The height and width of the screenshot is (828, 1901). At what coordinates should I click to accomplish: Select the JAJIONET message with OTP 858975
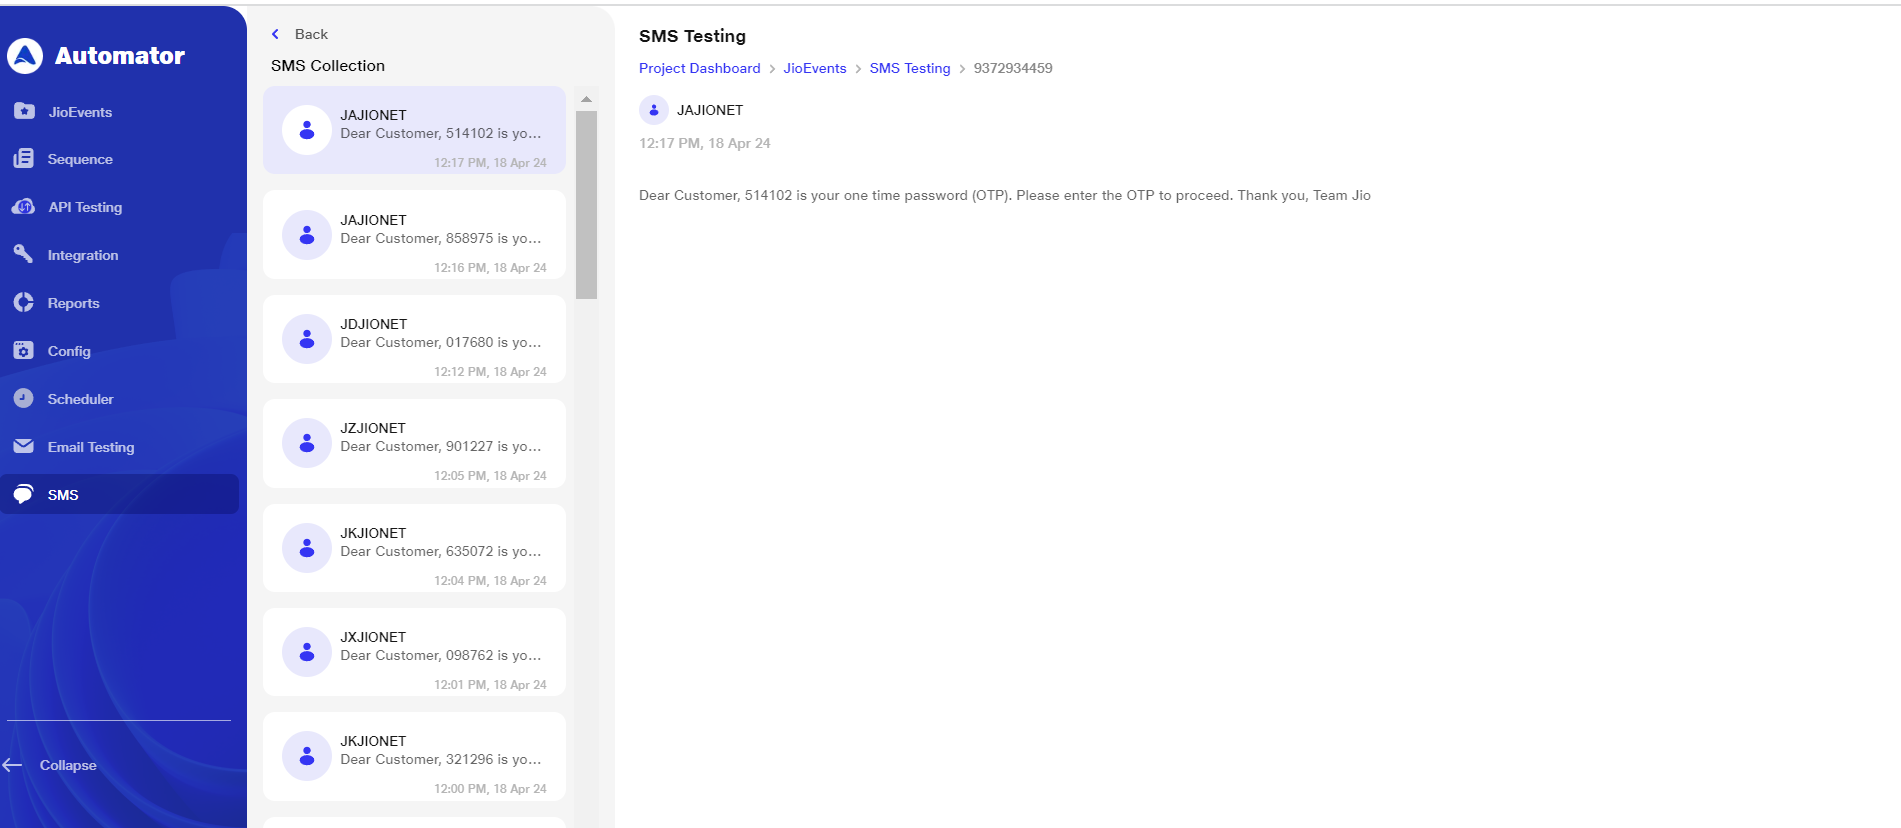coord(414,235)
